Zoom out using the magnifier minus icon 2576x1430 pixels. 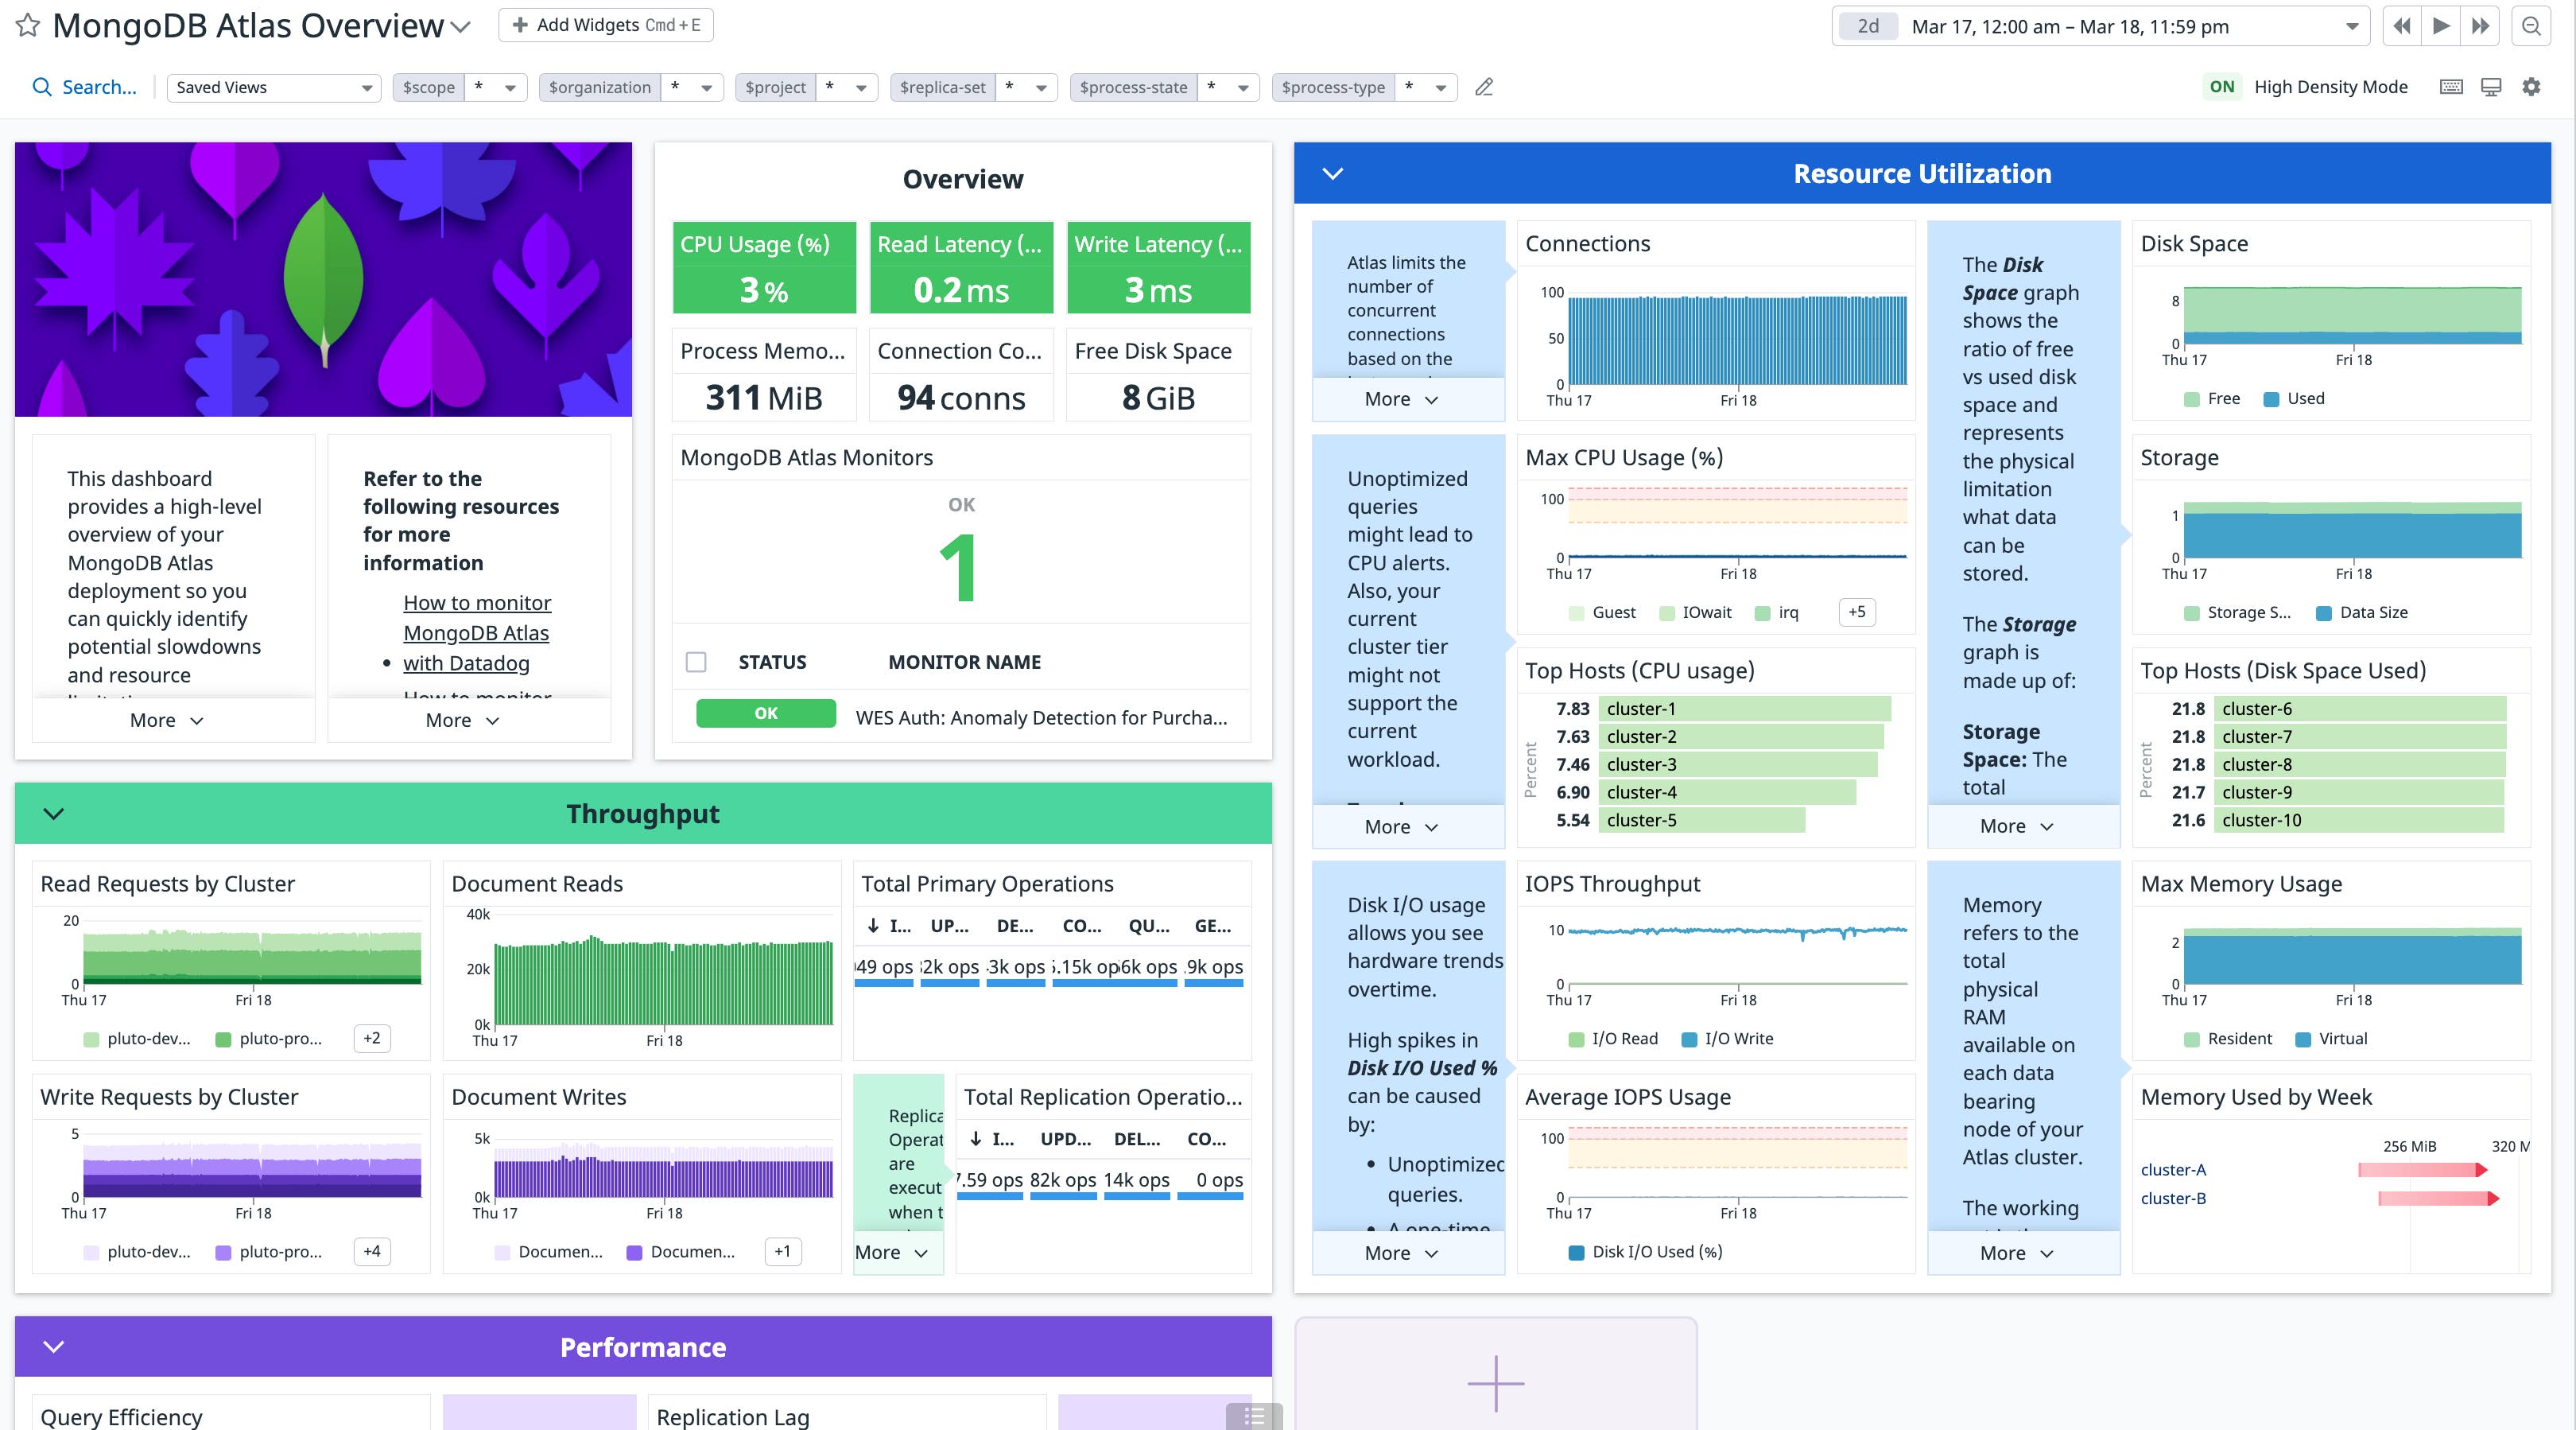2531,26
